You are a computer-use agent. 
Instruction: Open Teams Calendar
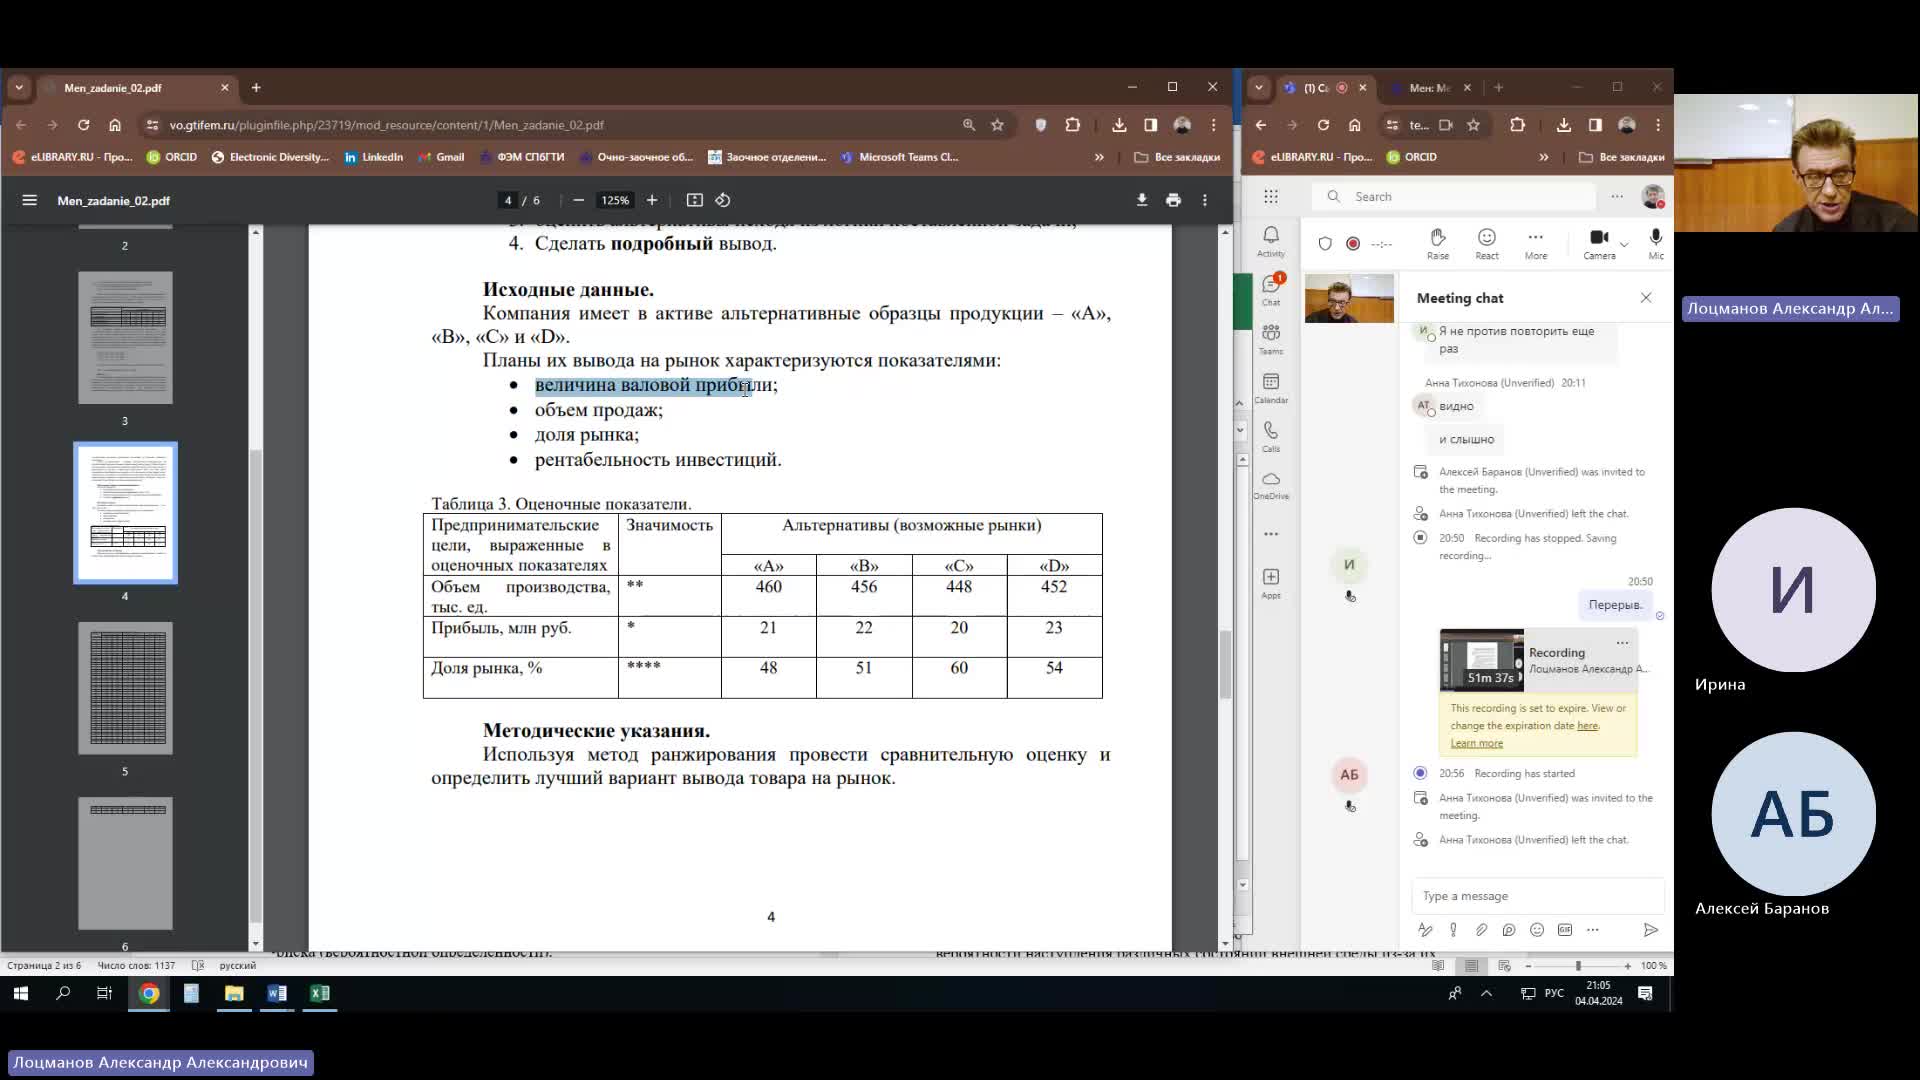[1271, 387]
